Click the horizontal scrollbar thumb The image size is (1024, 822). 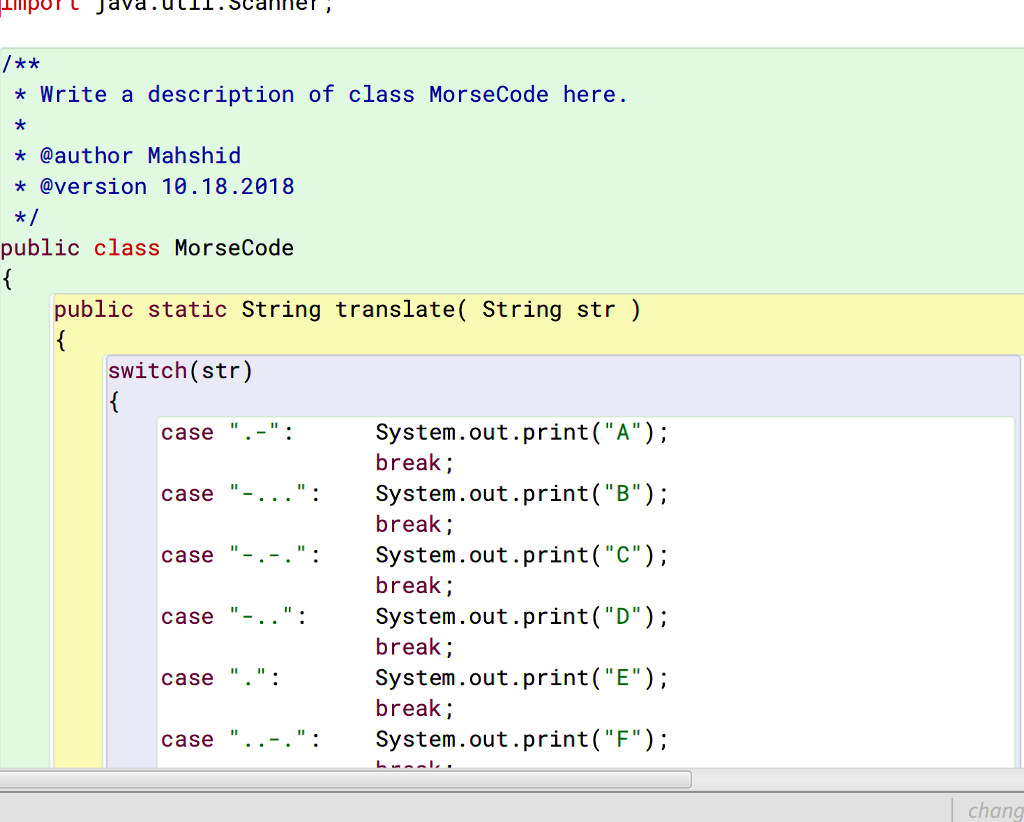point(350,779)
